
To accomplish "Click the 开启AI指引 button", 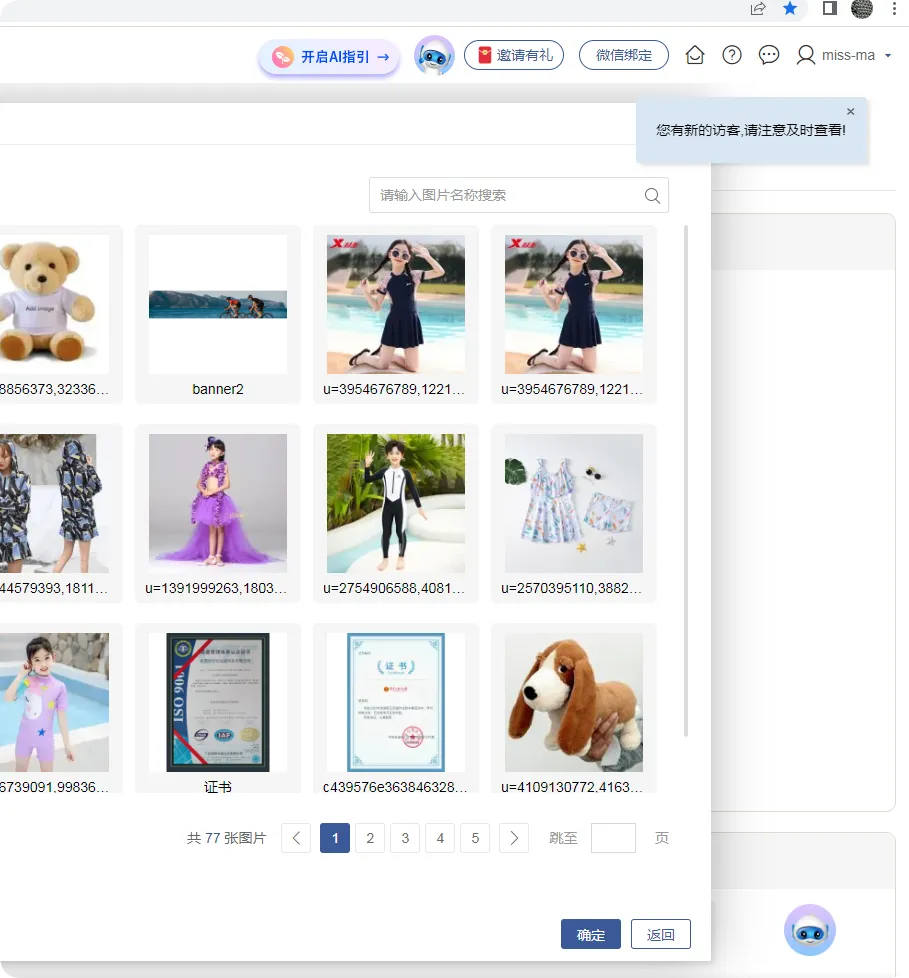I will [329, 57].
